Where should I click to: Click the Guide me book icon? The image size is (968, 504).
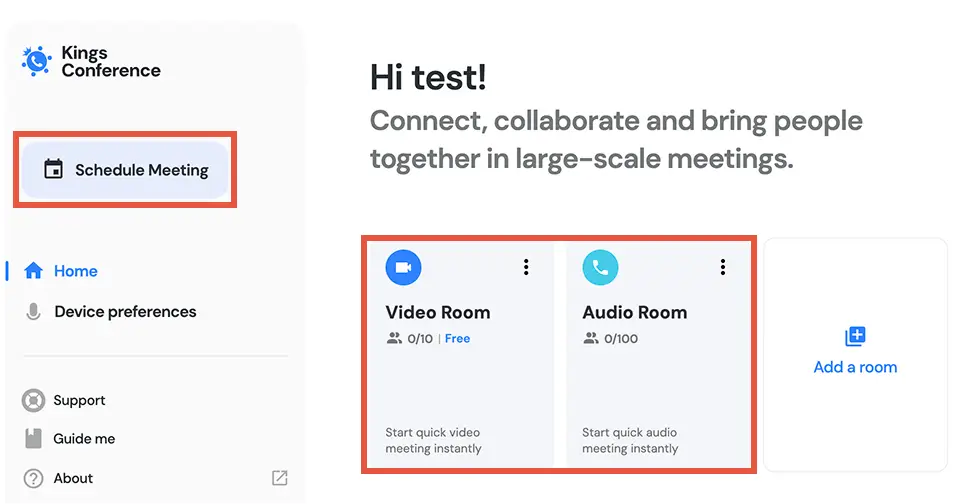tap(33, 439)
